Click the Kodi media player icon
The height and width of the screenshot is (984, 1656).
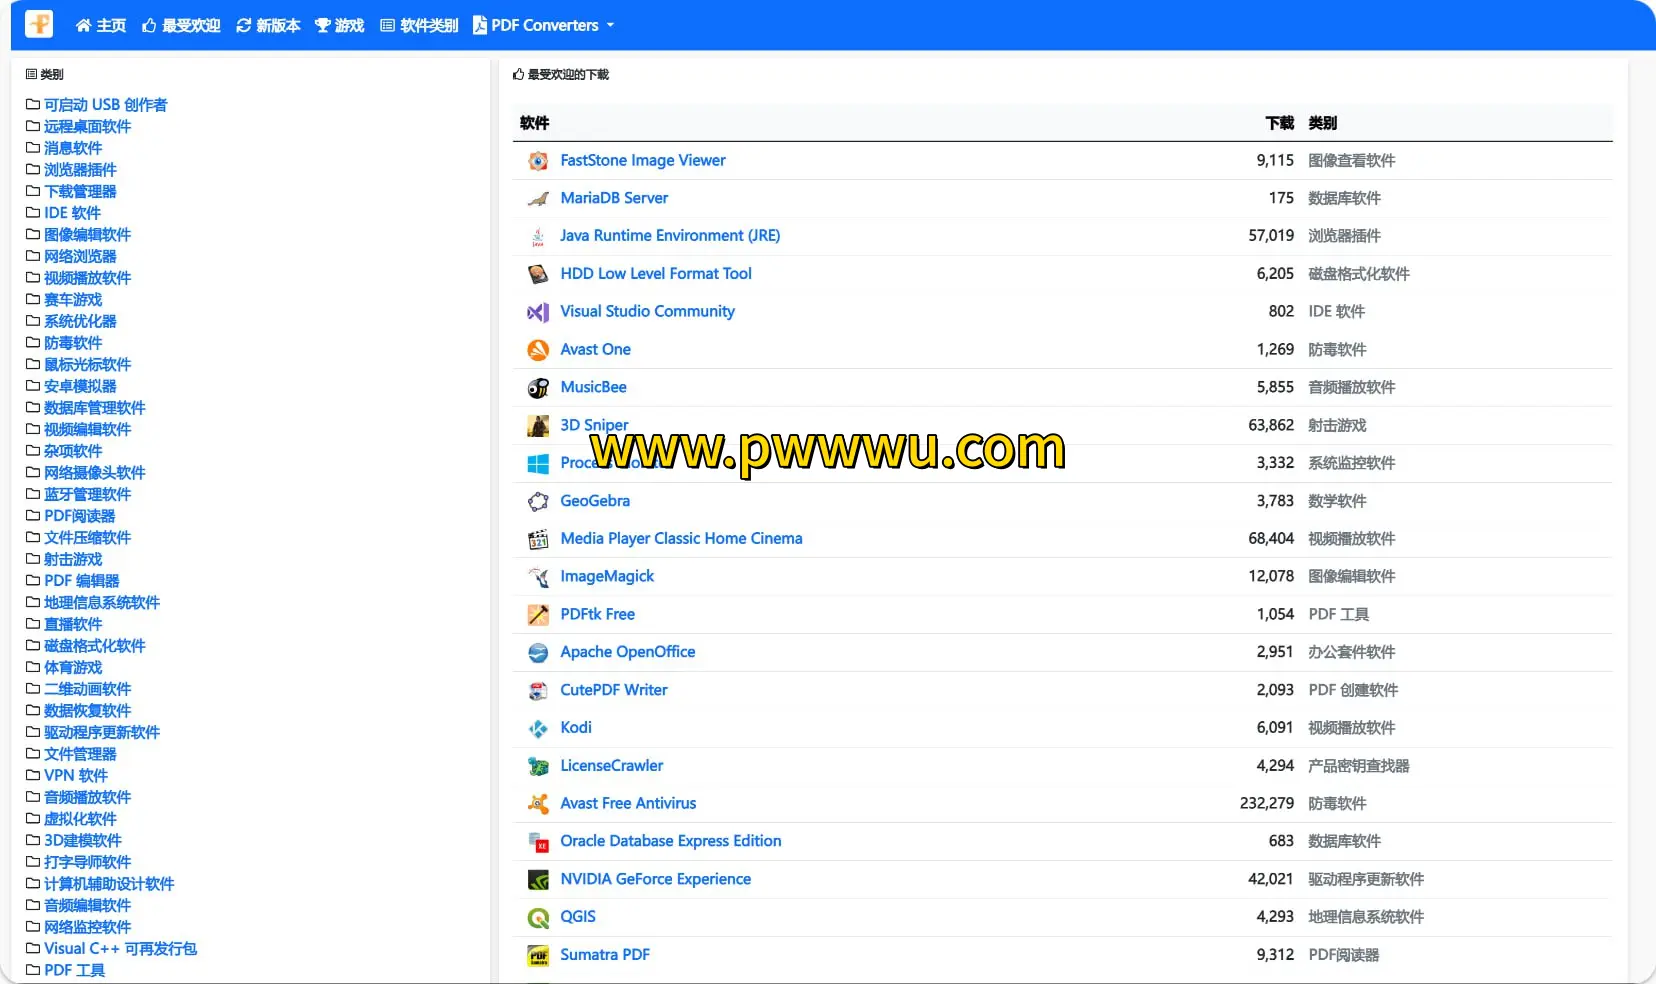click(x=538, y=728)
